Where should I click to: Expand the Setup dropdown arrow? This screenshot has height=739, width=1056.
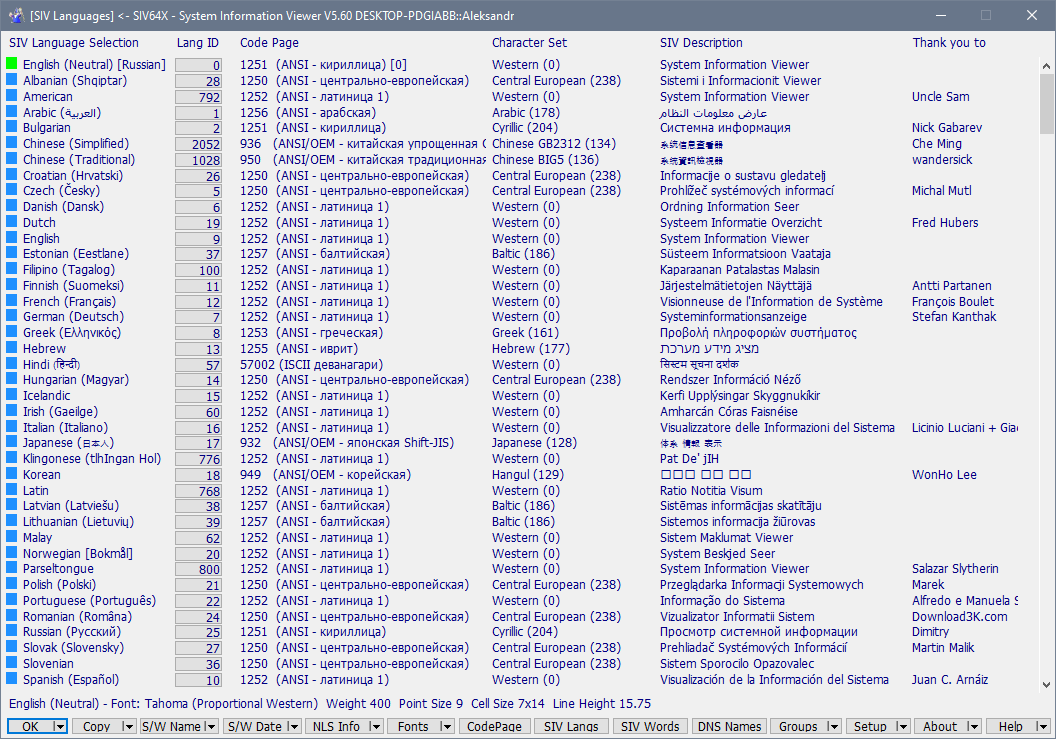(x=903, y=726)
